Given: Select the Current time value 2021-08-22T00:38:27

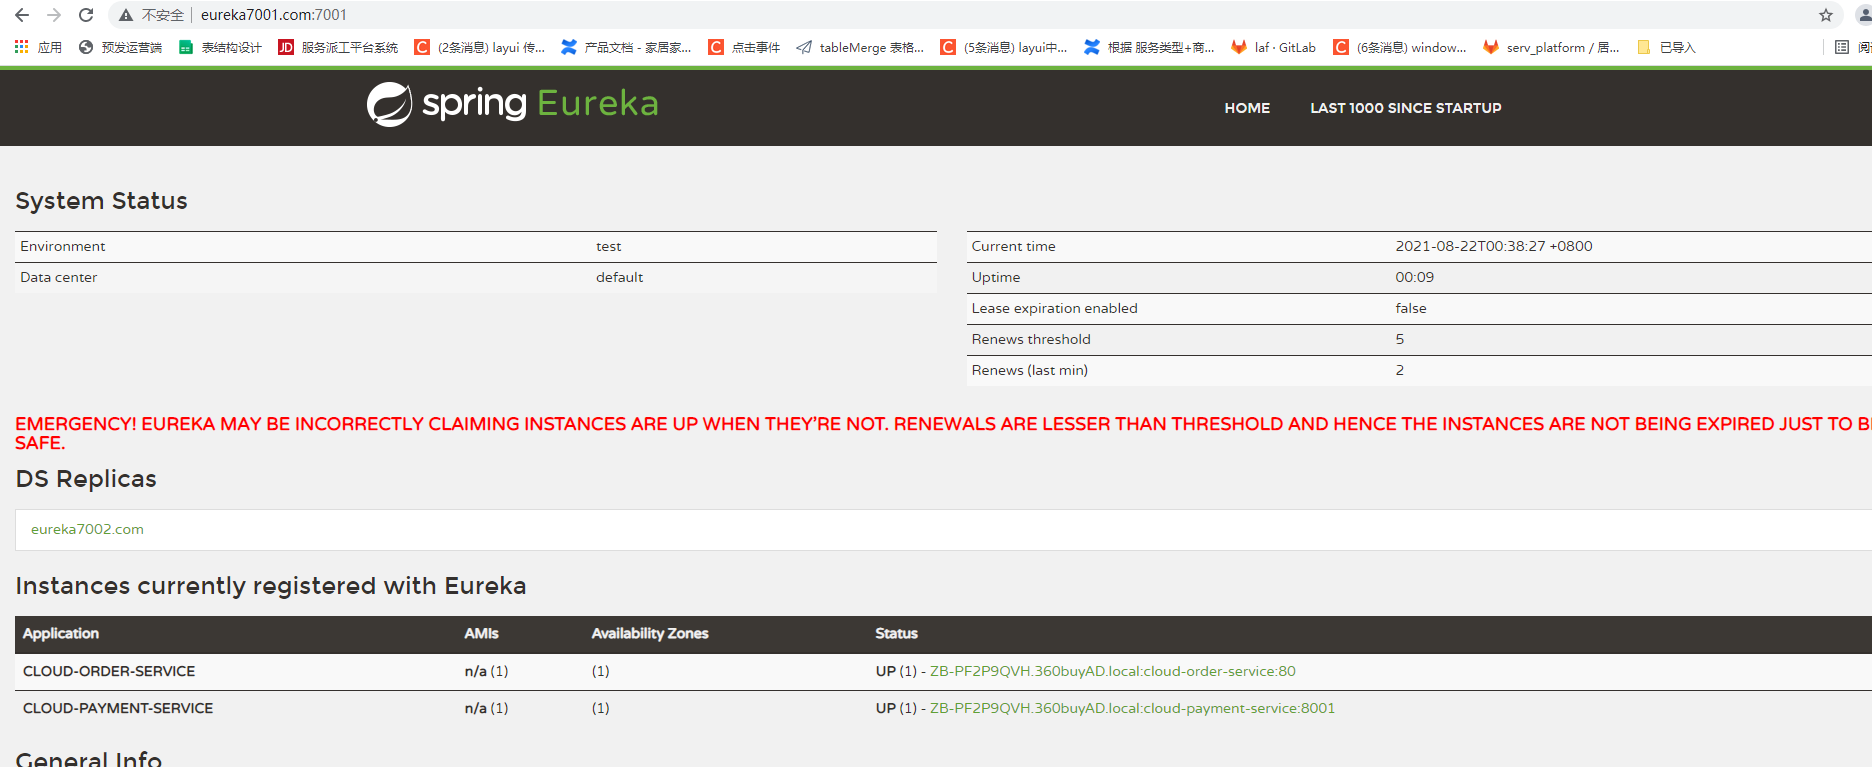Looking at the screenshot, I should [1494, 246].
